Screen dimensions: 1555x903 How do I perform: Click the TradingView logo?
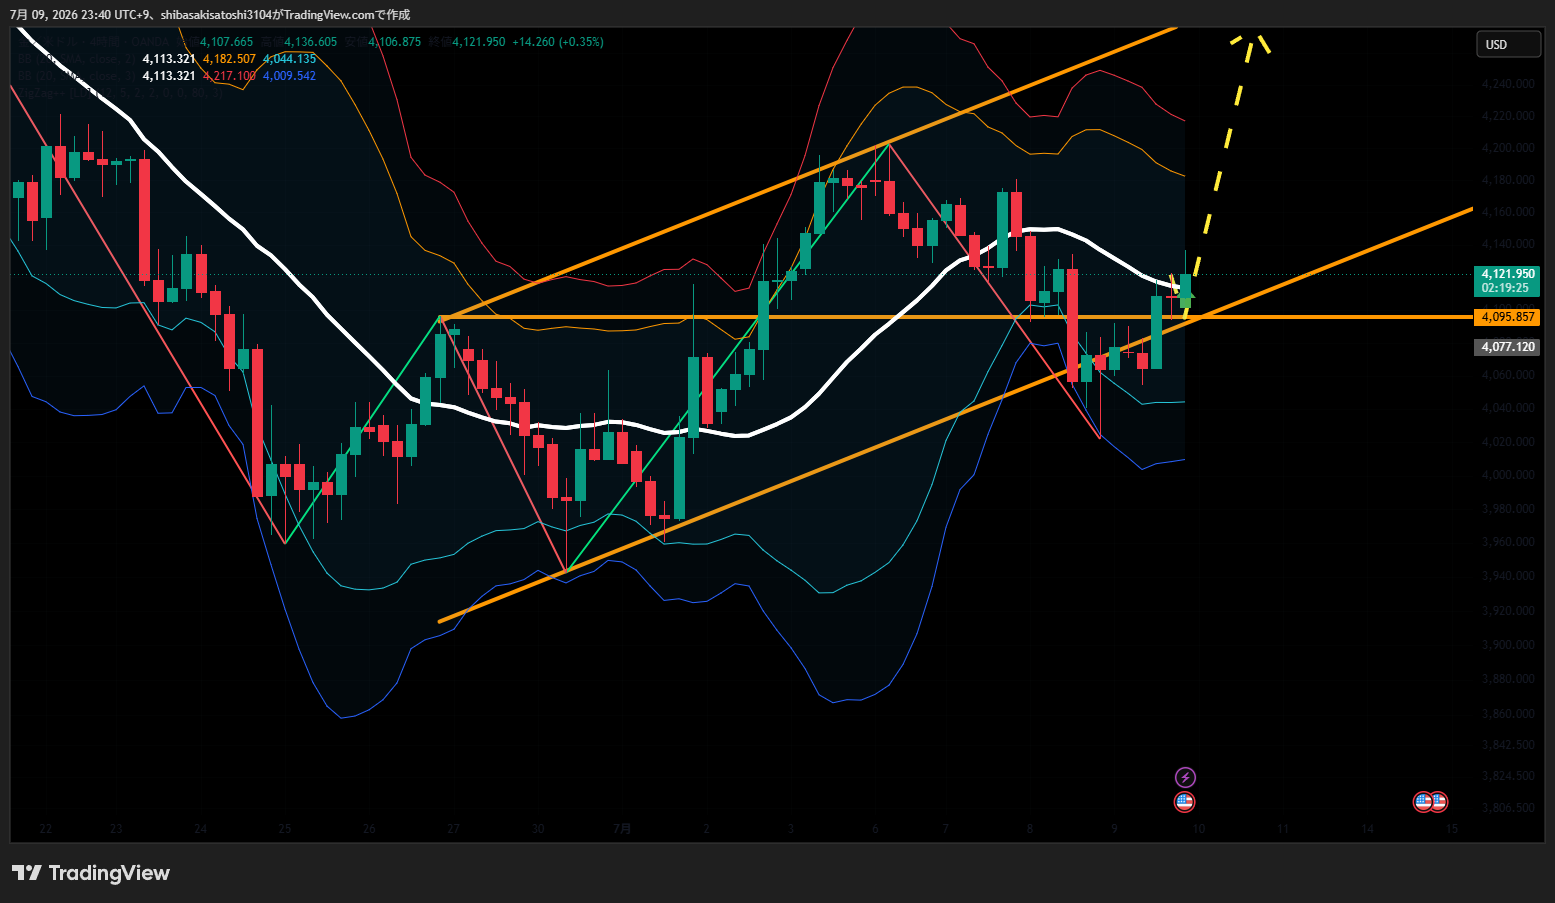(91, 873)
